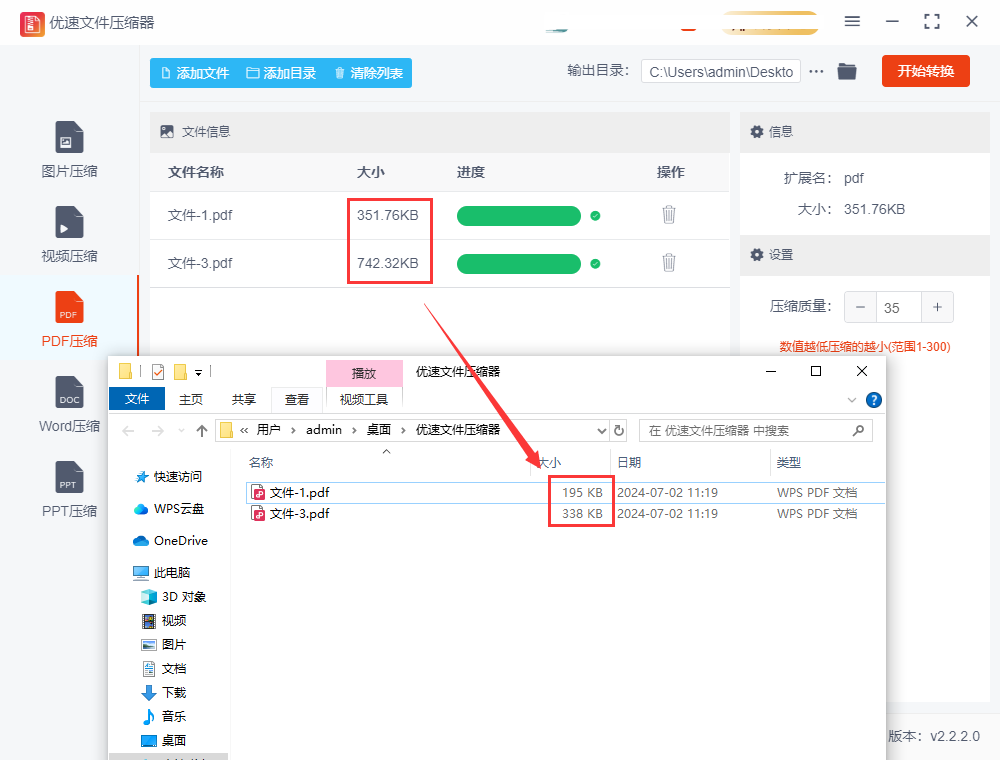Show hidden breadcrumb path levels
This screenshot has width=1000, height=760.
pos(244,430)
